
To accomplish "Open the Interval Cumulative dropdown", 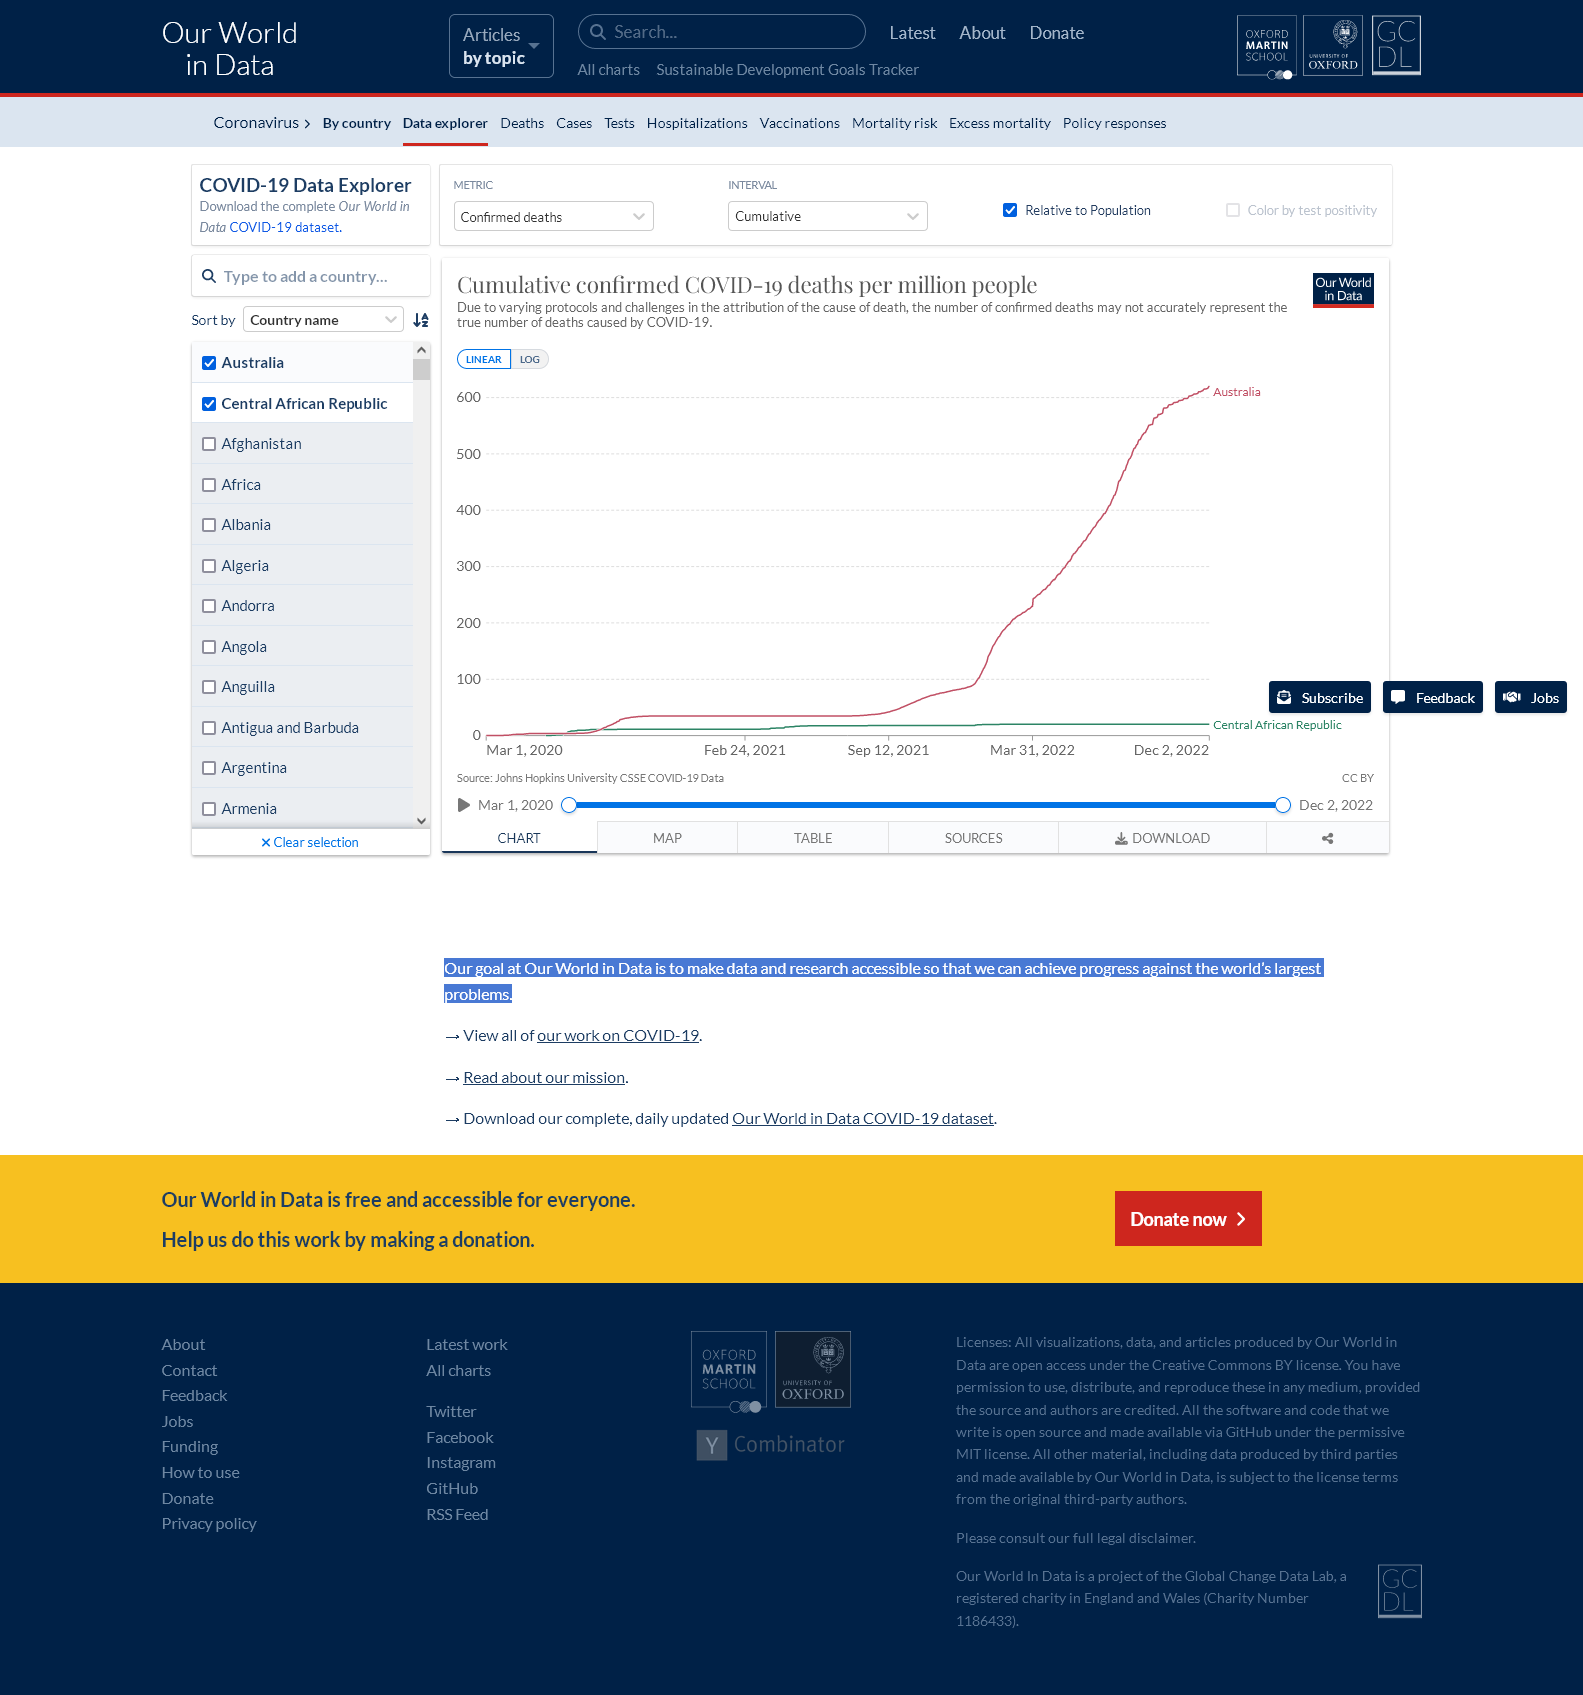I will click(827, 216).
